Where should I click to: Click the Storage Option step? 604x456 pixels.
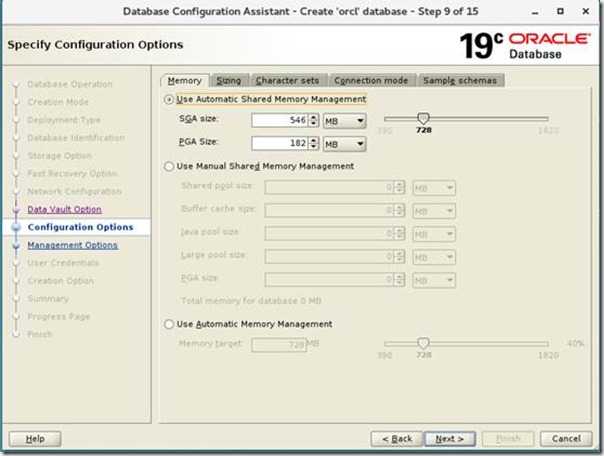click(x=59, y=156)
